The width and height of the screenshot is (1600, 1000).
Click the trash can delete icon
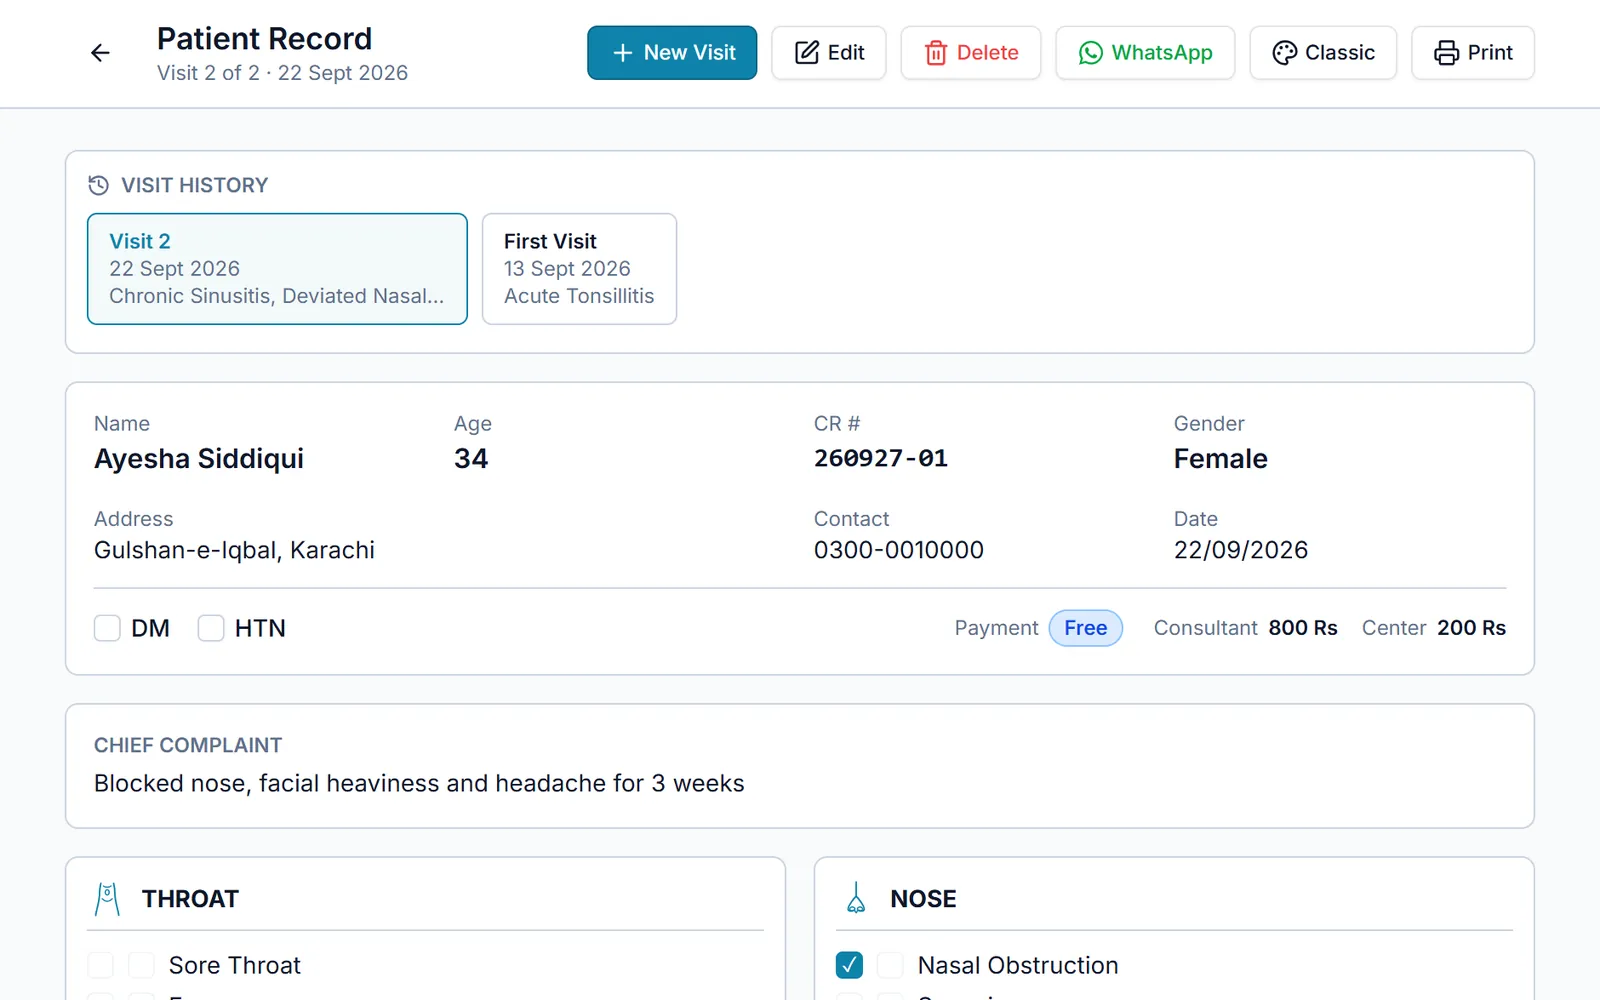pos(936,53)
